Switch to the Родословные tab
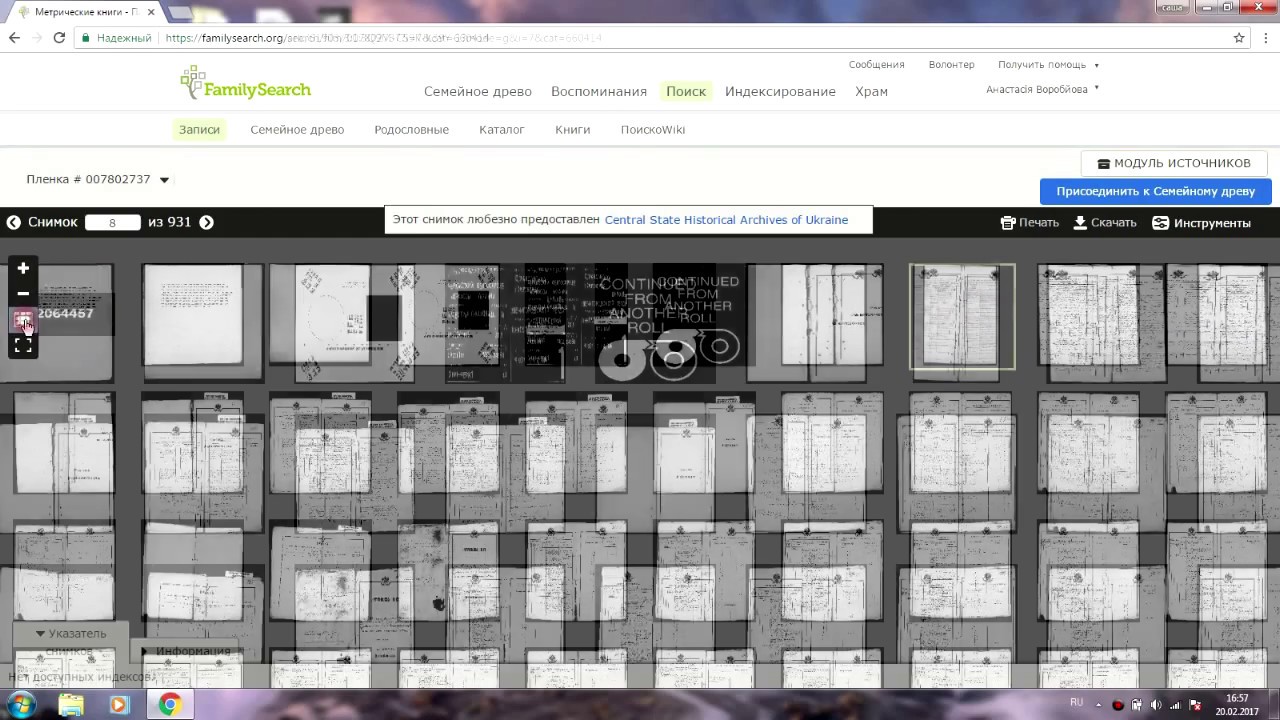This screenshot has height=720, width=1280. pos(411,130)
